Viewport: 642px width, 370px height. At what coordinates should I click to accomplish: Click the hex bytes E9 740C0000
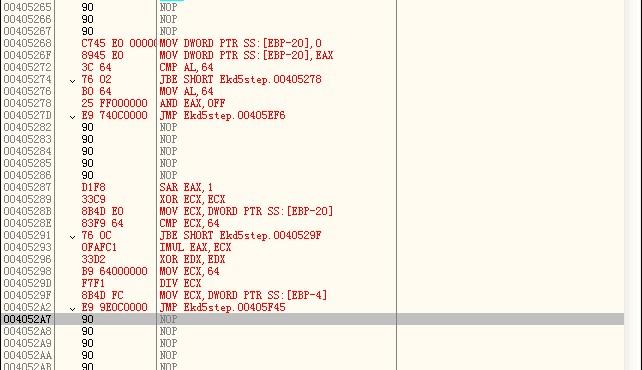click(114, 115)
